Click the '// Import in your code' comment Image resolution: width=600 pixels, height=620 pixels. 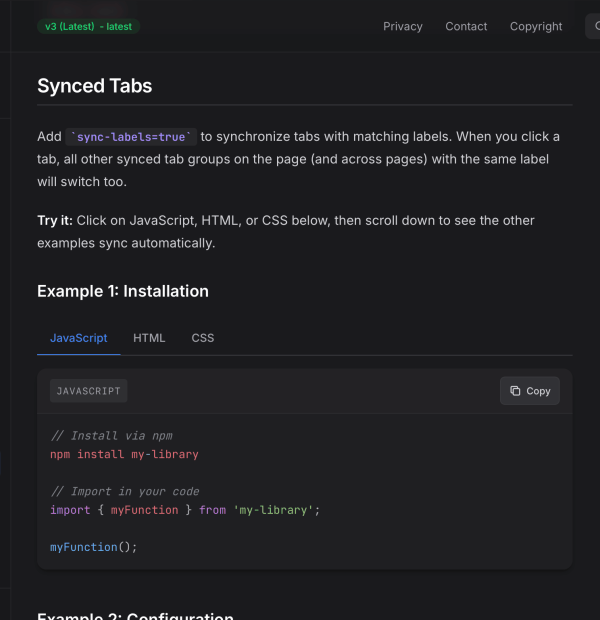tap(124, 491)
